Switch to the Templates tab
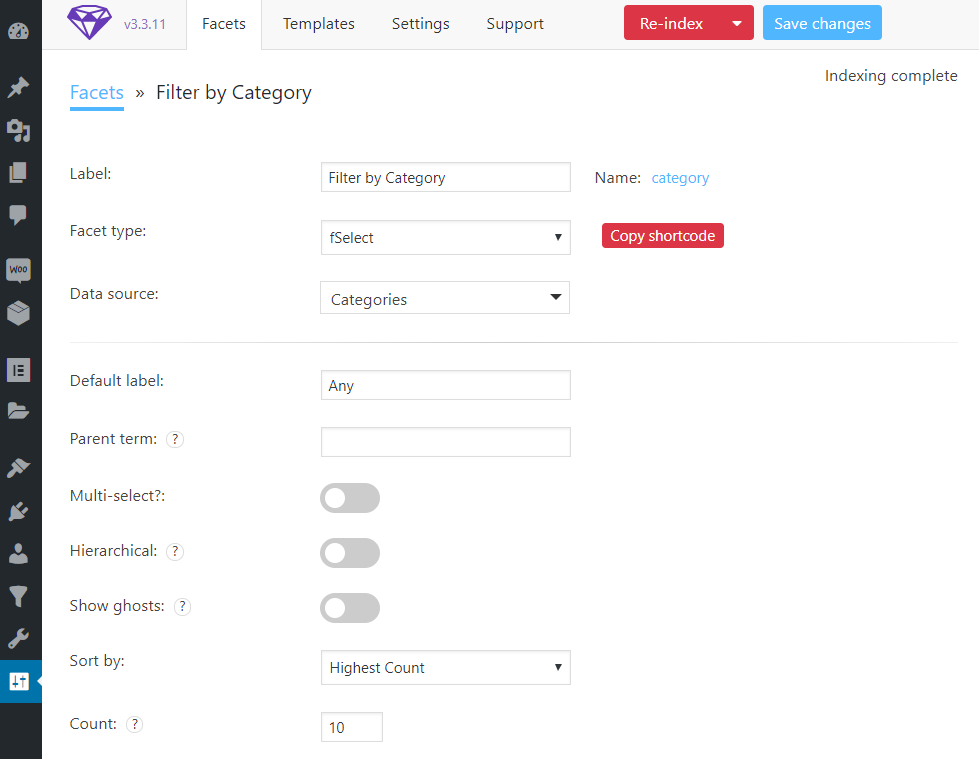Viewport: 979px width, 759px height. 318,24
